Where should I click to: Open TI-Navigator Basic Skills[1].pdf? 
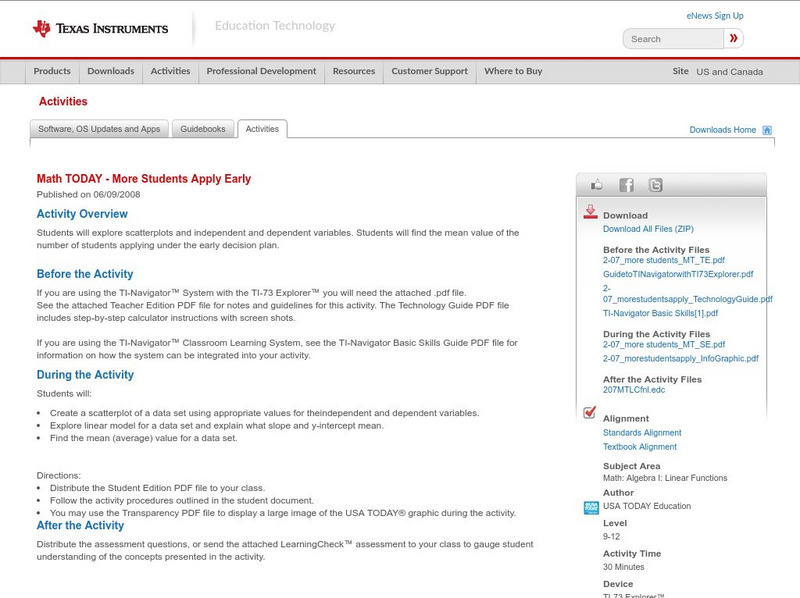pyautogui.click(x=660, y=313)
